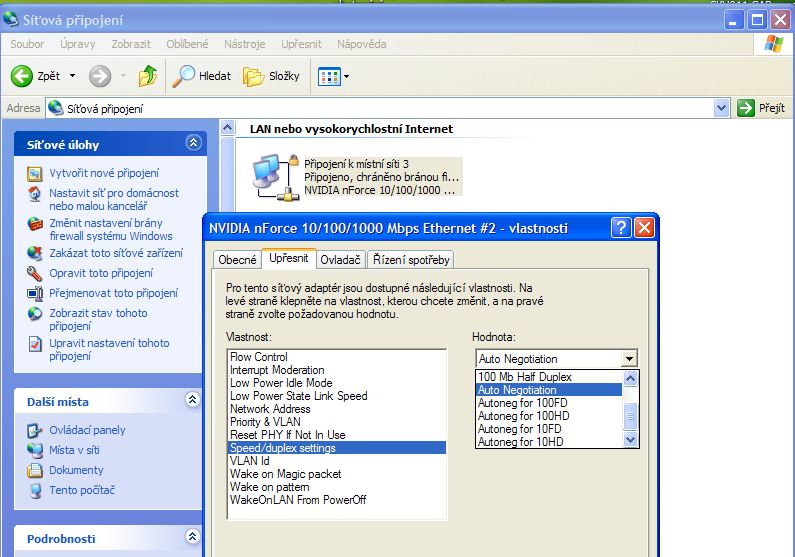Switch to the Obecné tab
Image resolution: width=795 pixels, height=557 pixels.
click(237, 260)
